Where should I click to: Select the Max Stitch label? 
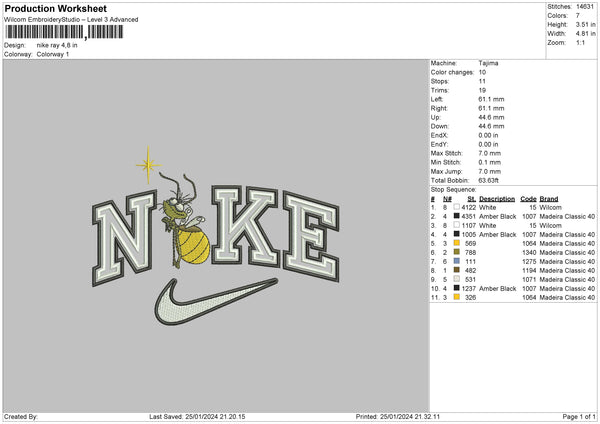point(447,153)
